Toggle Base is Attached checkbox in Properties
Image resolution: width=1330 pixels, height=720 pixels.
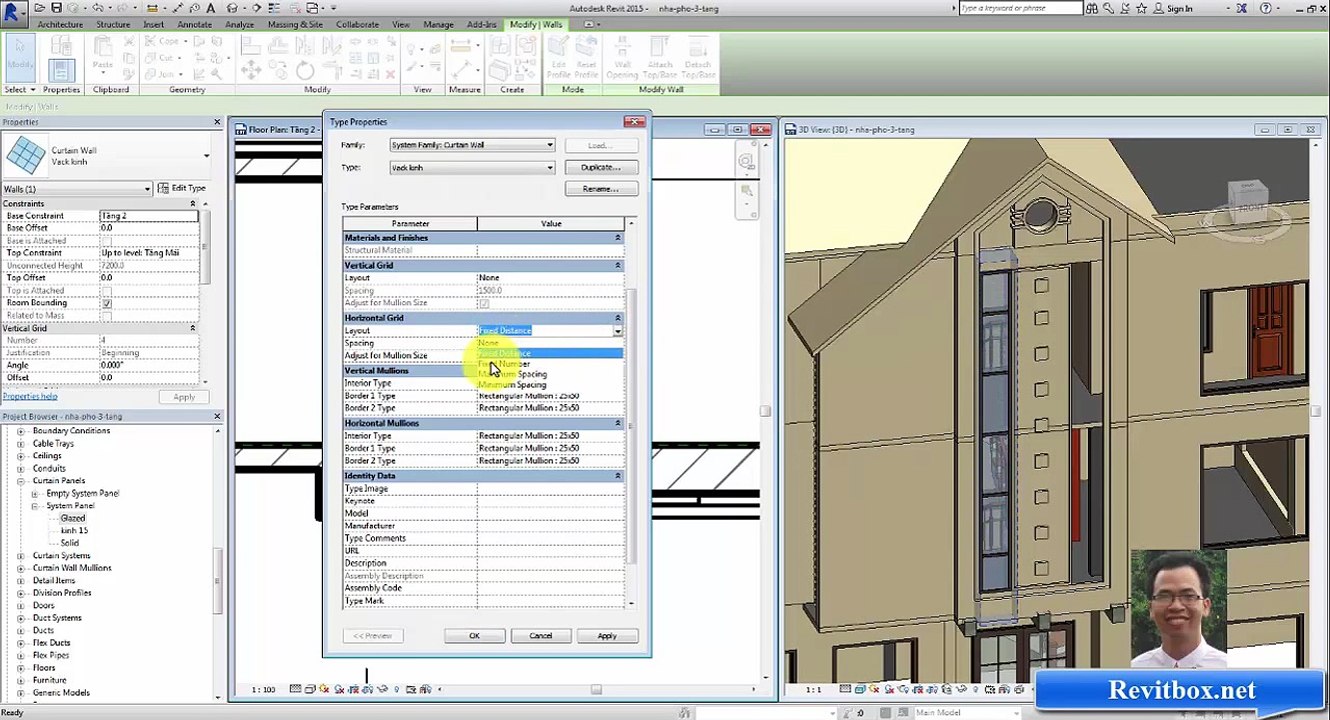pyautogui.click(x=106, y=241)
